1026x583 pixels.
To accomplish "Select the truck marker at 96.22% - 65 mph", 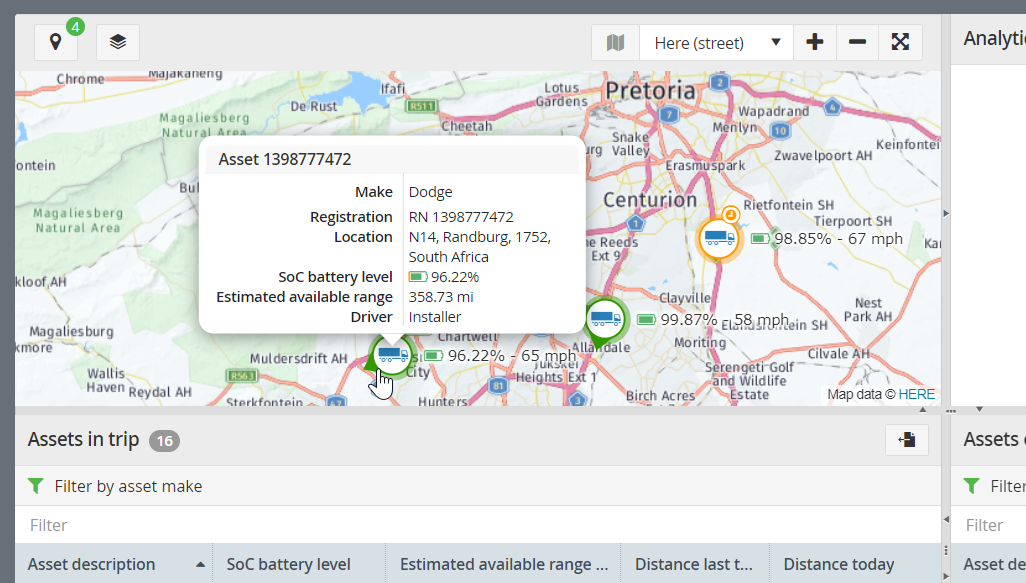I will (392, 355).
